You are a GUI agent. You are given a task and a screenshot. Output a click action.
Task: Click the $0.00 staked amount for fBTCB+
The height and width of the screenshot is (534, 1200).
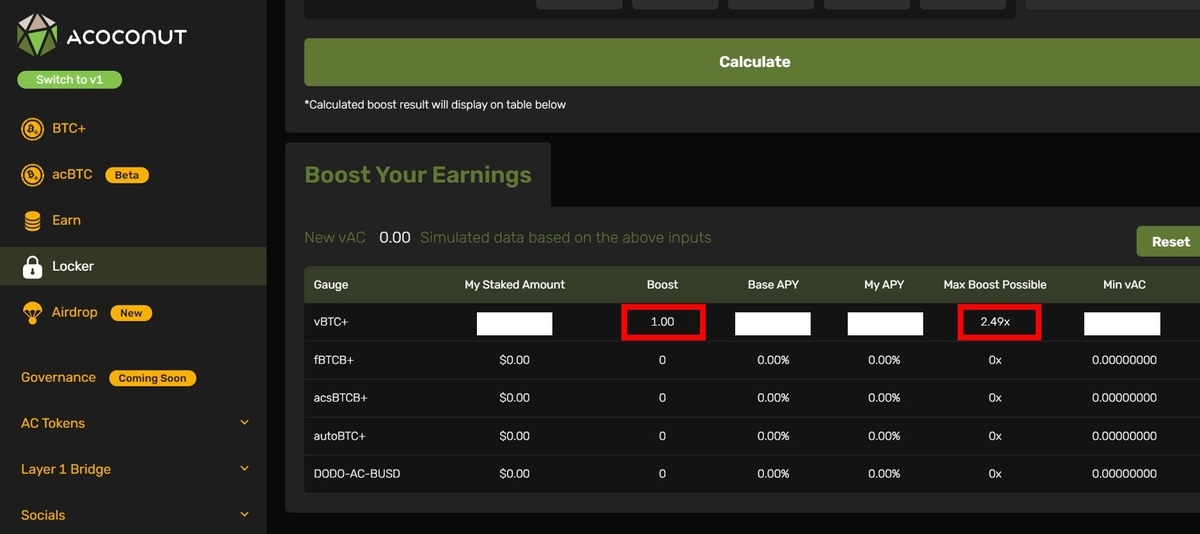click(515, 360)
